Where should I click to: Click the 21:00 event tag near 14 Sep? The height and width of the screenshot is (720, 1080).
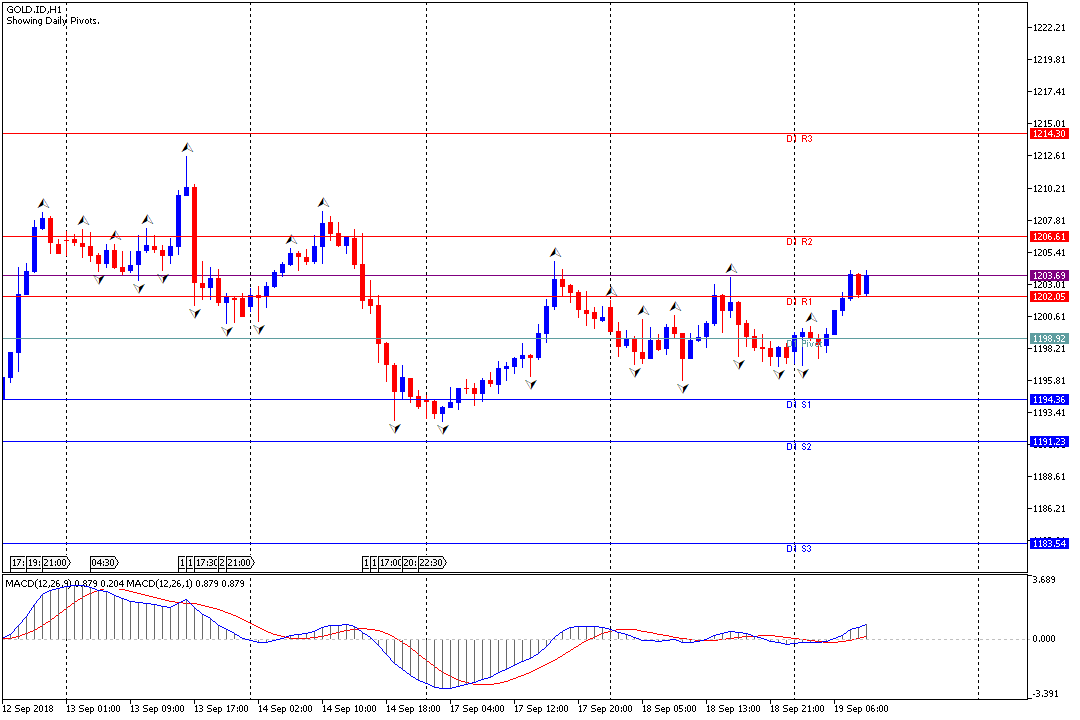[240, 563]
